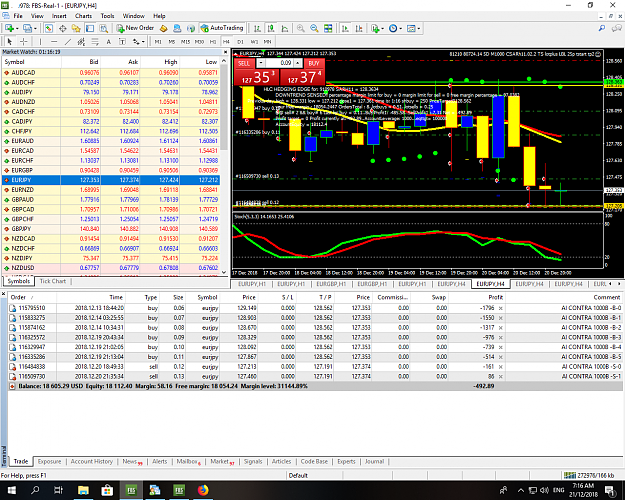625x500 pixels.
Task: Toggle the Data Window crosshair-target icon
Action: coord(63,28)
